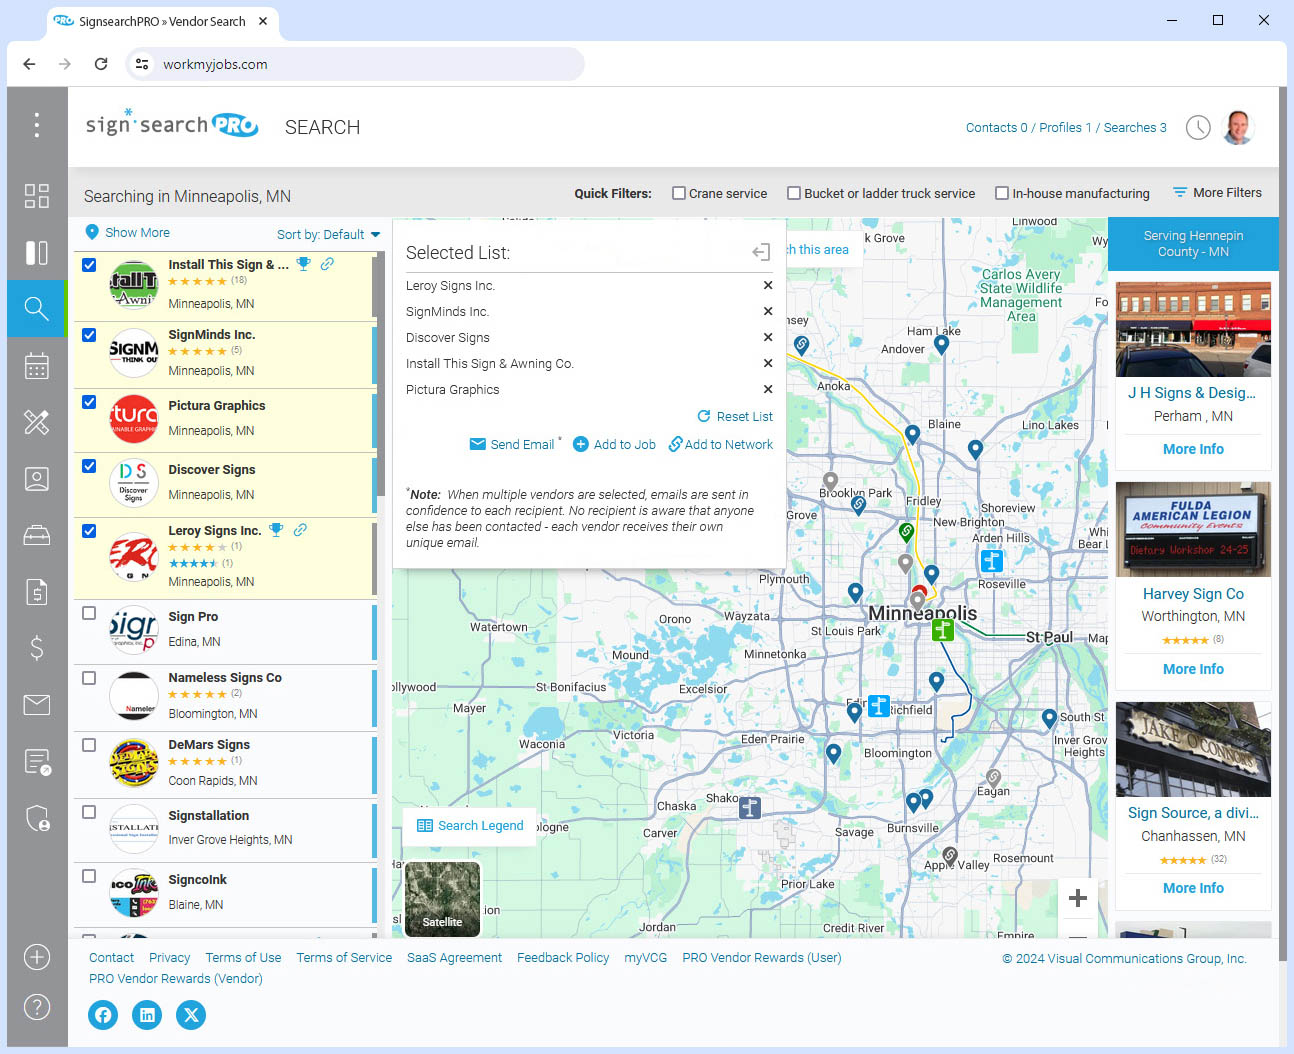Open More Info for J H Signs
The image size is (1294, 1054).
click(x=1193, y=449)
